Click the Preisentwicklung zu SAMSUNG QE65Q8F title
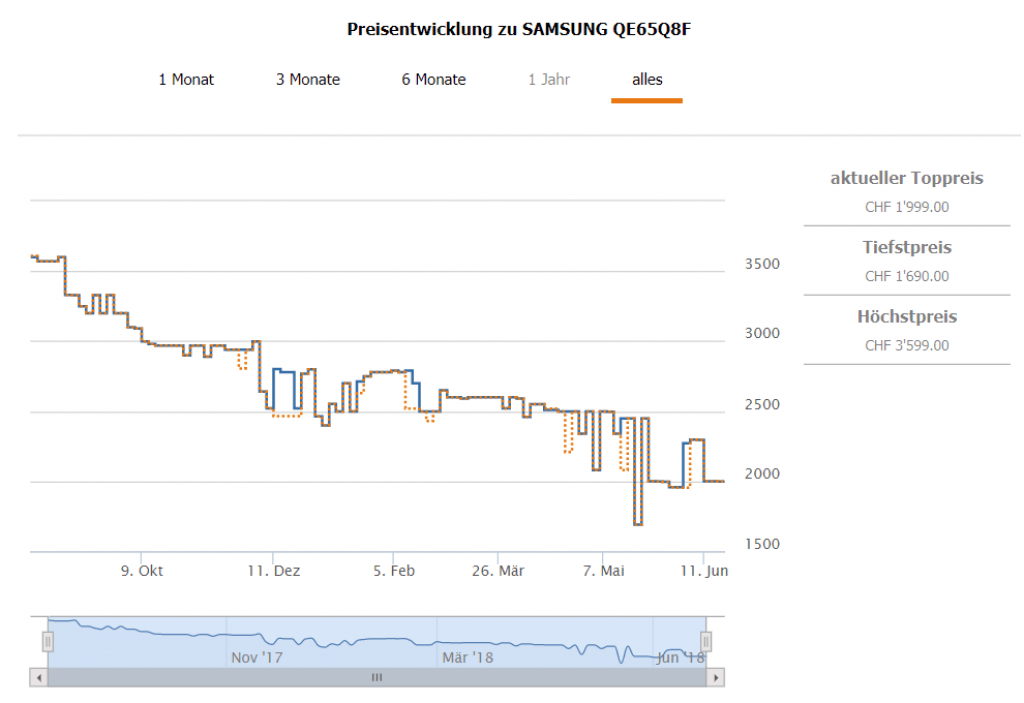Screen dimensions: 1024x703 519,29
